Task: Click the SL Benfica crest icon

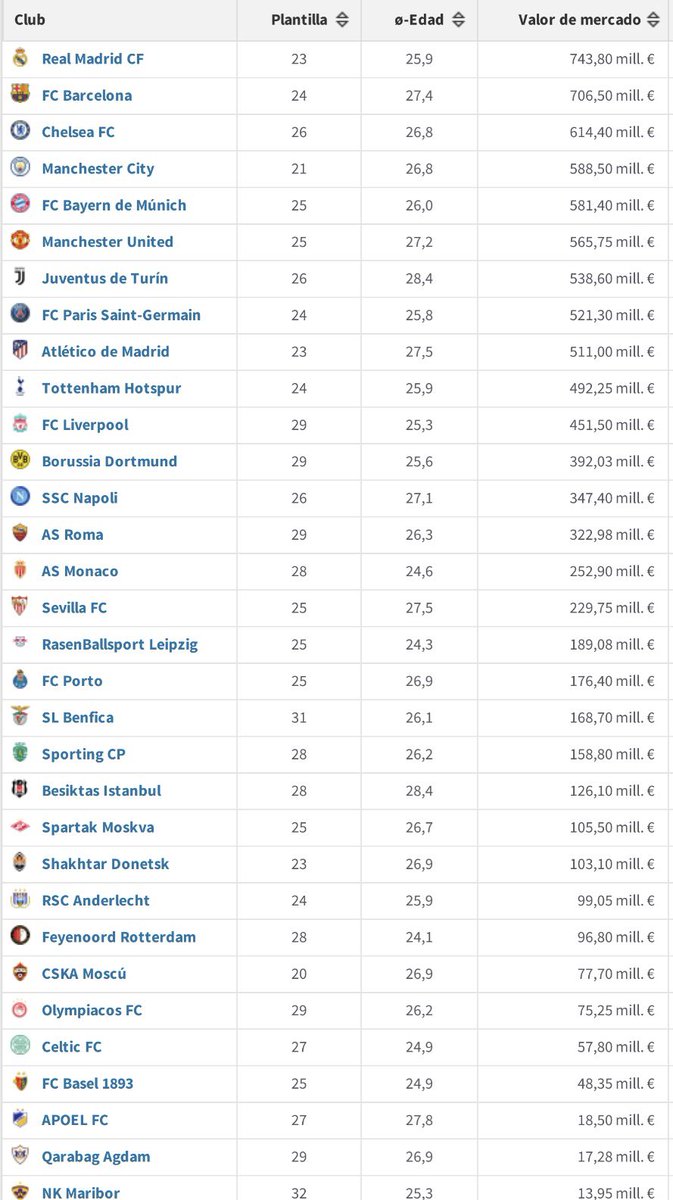Action: pos(20,717)
